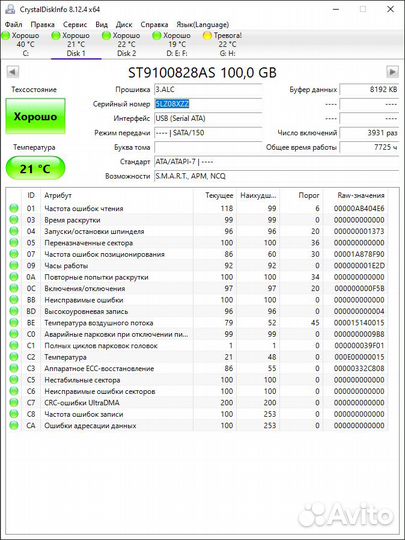Screen dimensions: 405x540
Task: Click the status icon for Часы работы
Action: click(14, 266)
